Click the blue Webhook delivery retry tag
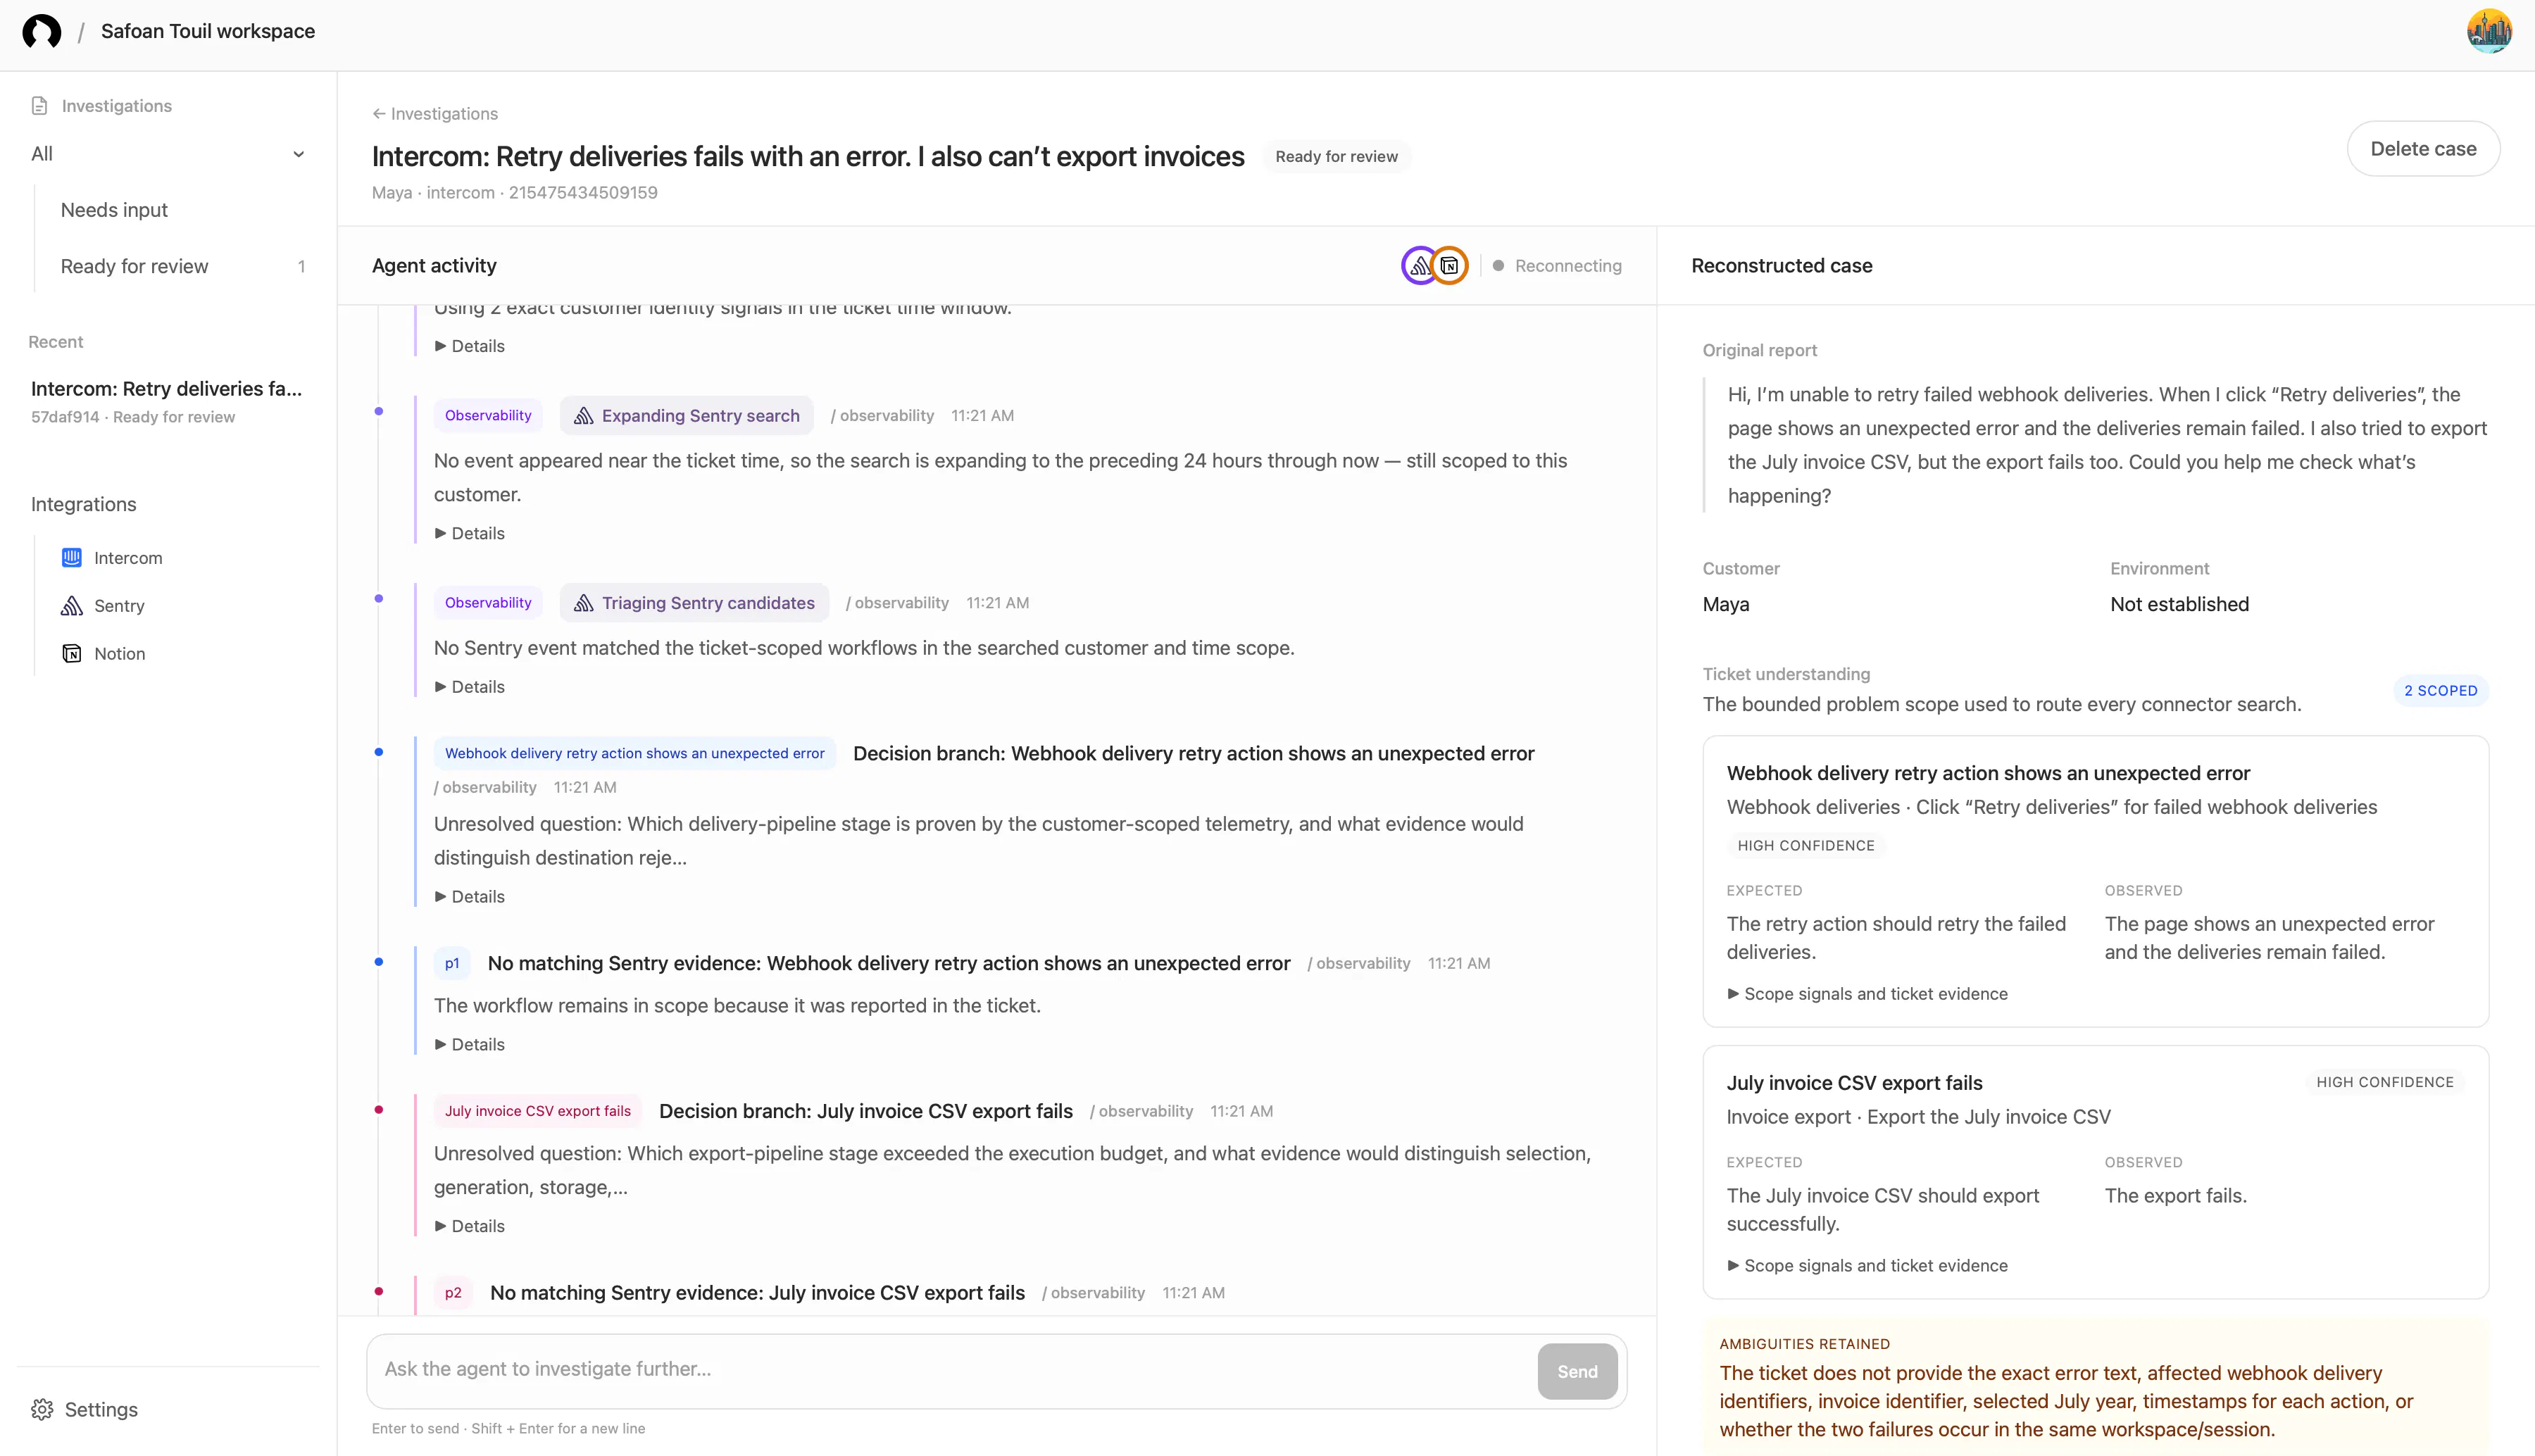 tap(635, 754)
